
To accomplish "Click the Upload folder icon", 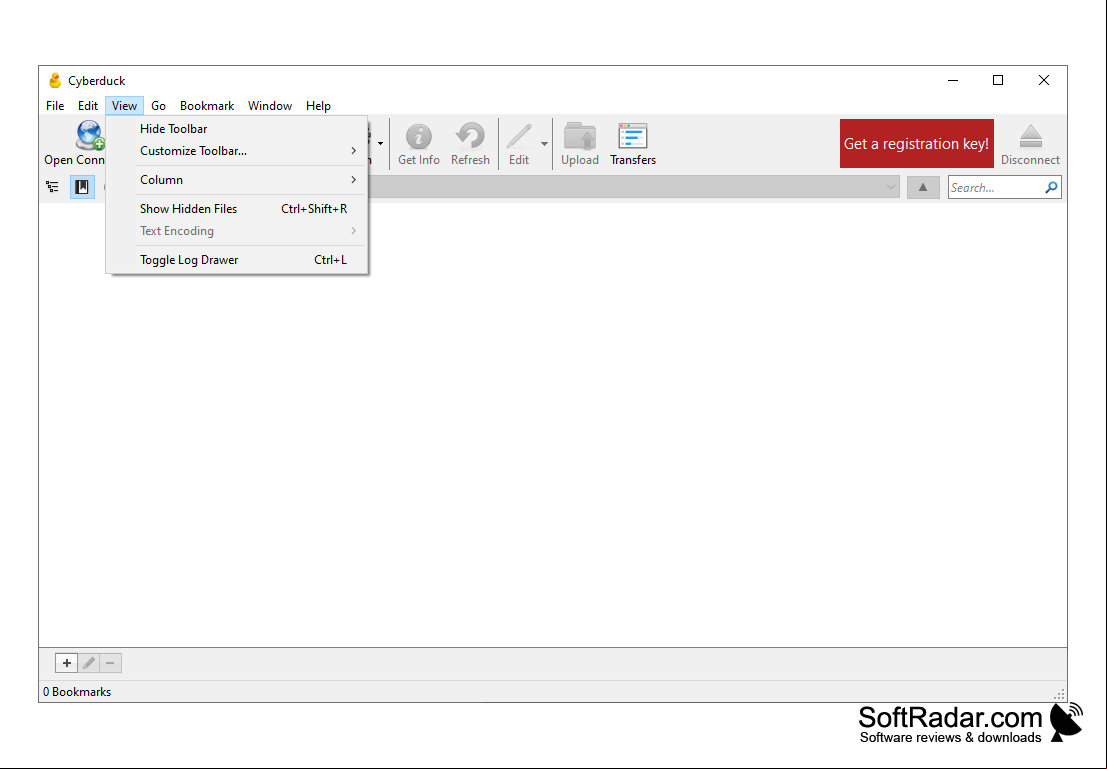I will tap(580, 136).
